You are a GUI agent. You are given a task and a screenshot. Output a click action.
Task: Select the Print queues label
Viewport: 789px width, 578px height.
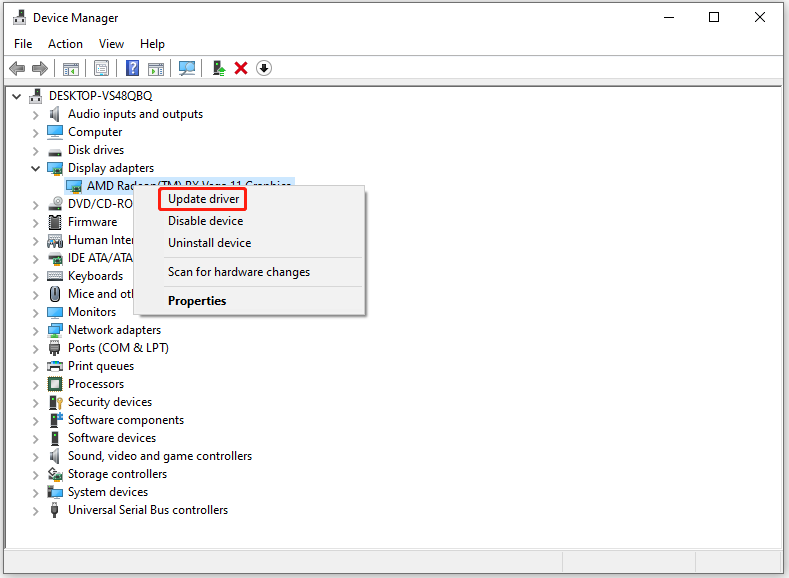(x=101, y=366)
